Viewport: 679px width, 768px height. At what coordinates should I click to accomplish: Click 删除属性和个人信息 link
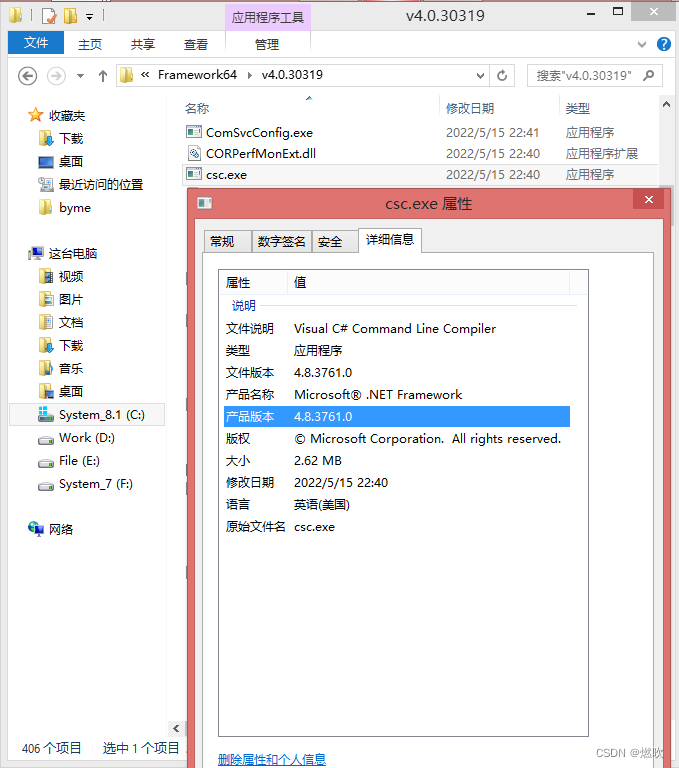272,760
